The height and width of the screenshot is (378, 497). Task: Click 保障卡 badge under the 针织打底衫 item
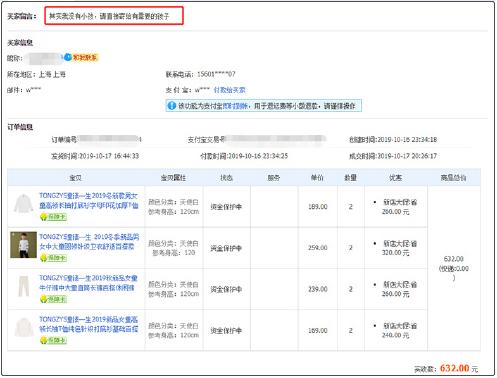pos(53,340)
